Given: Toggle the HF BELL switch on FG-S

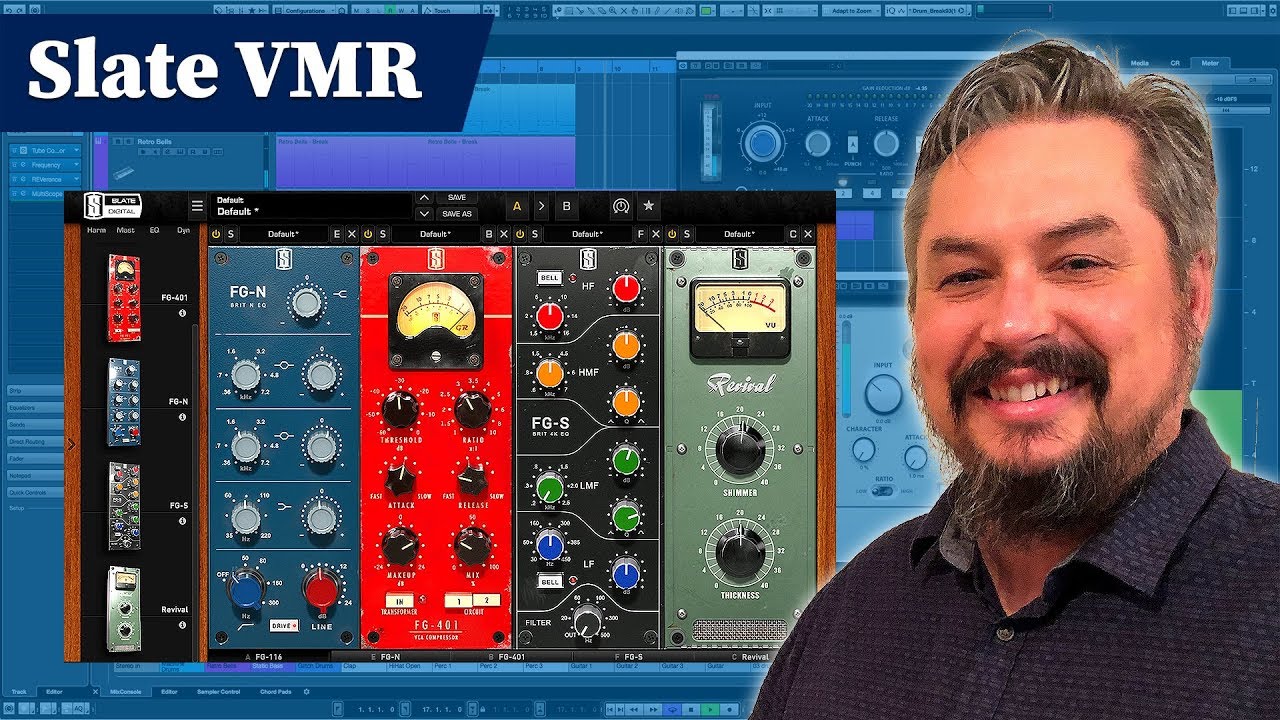Looking at the screenshot, I should (549, 278).
